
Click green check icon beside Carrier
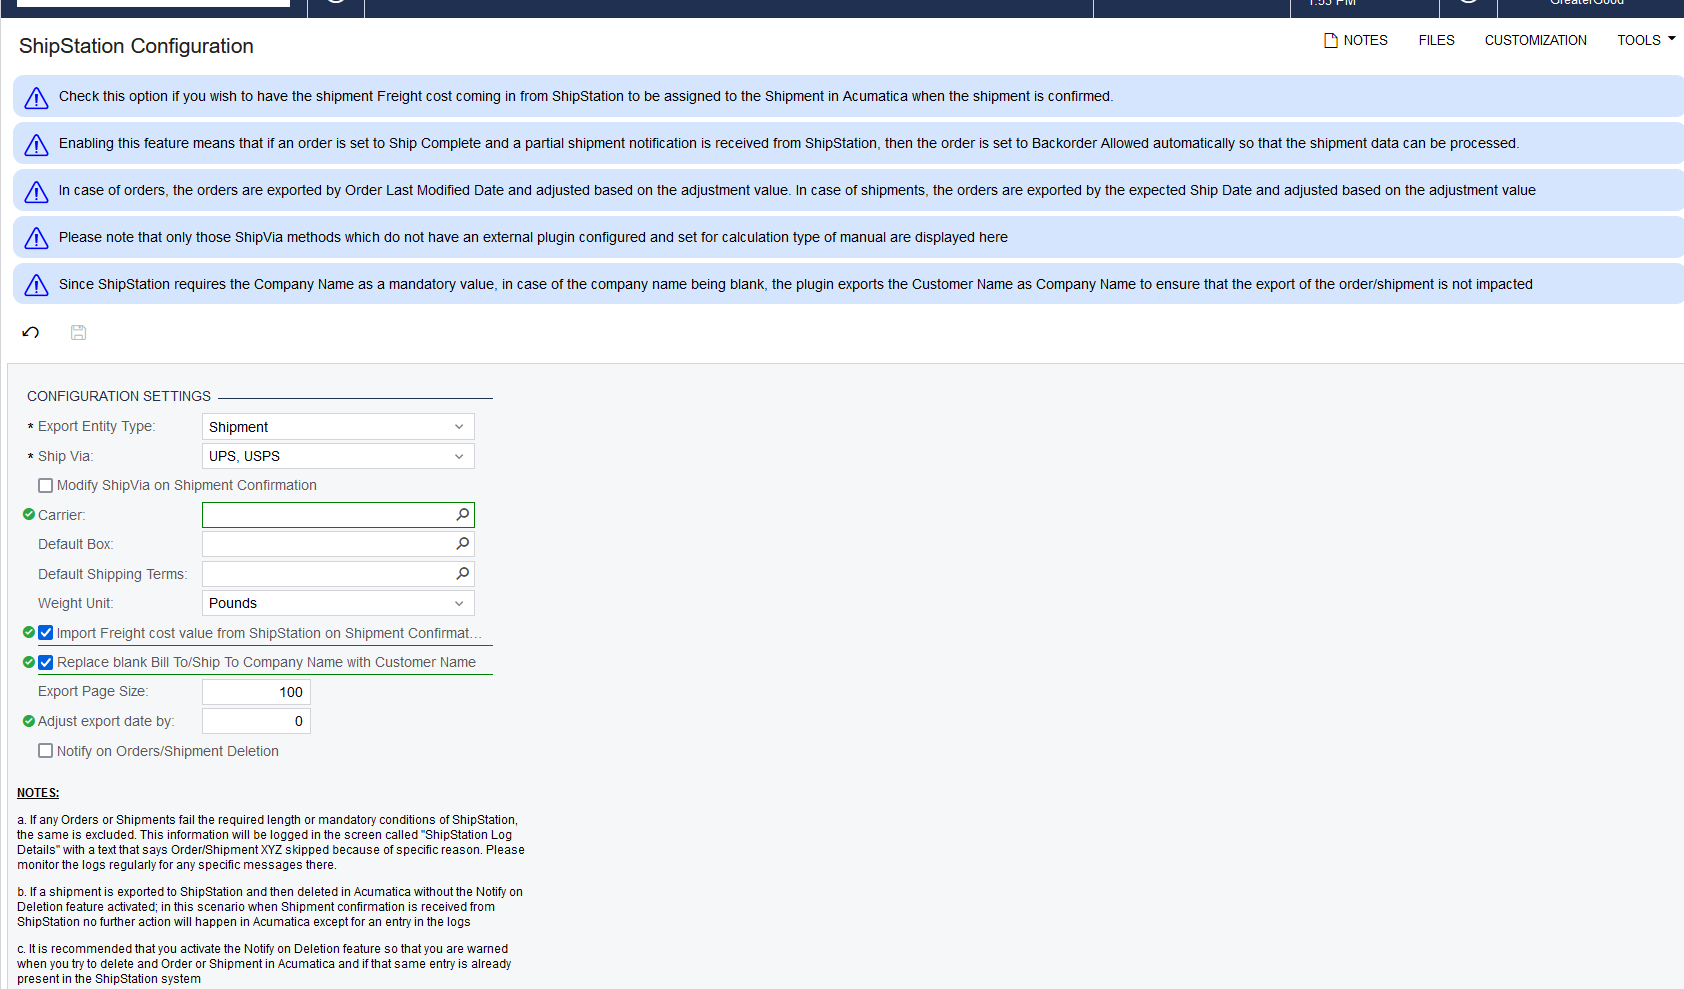coord(29,514)
